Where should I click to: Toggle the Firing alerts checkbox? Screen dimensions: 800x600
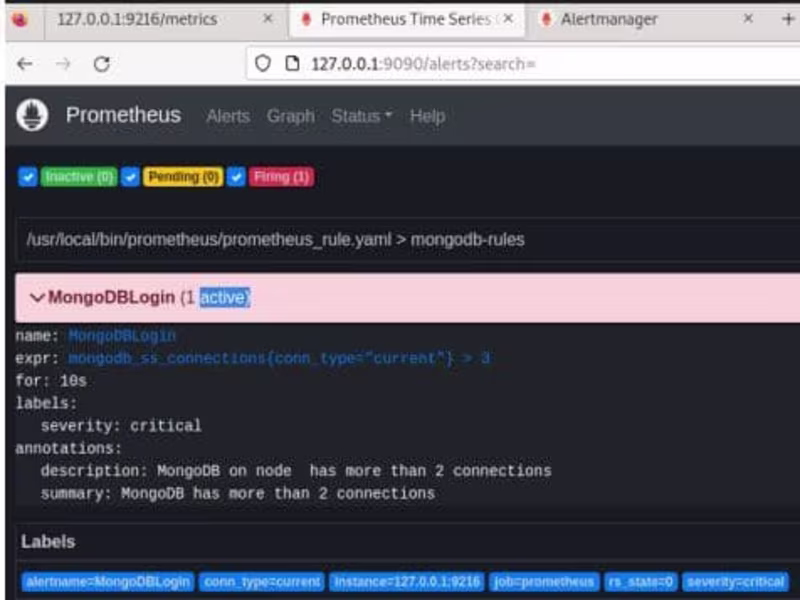[236, 177]
